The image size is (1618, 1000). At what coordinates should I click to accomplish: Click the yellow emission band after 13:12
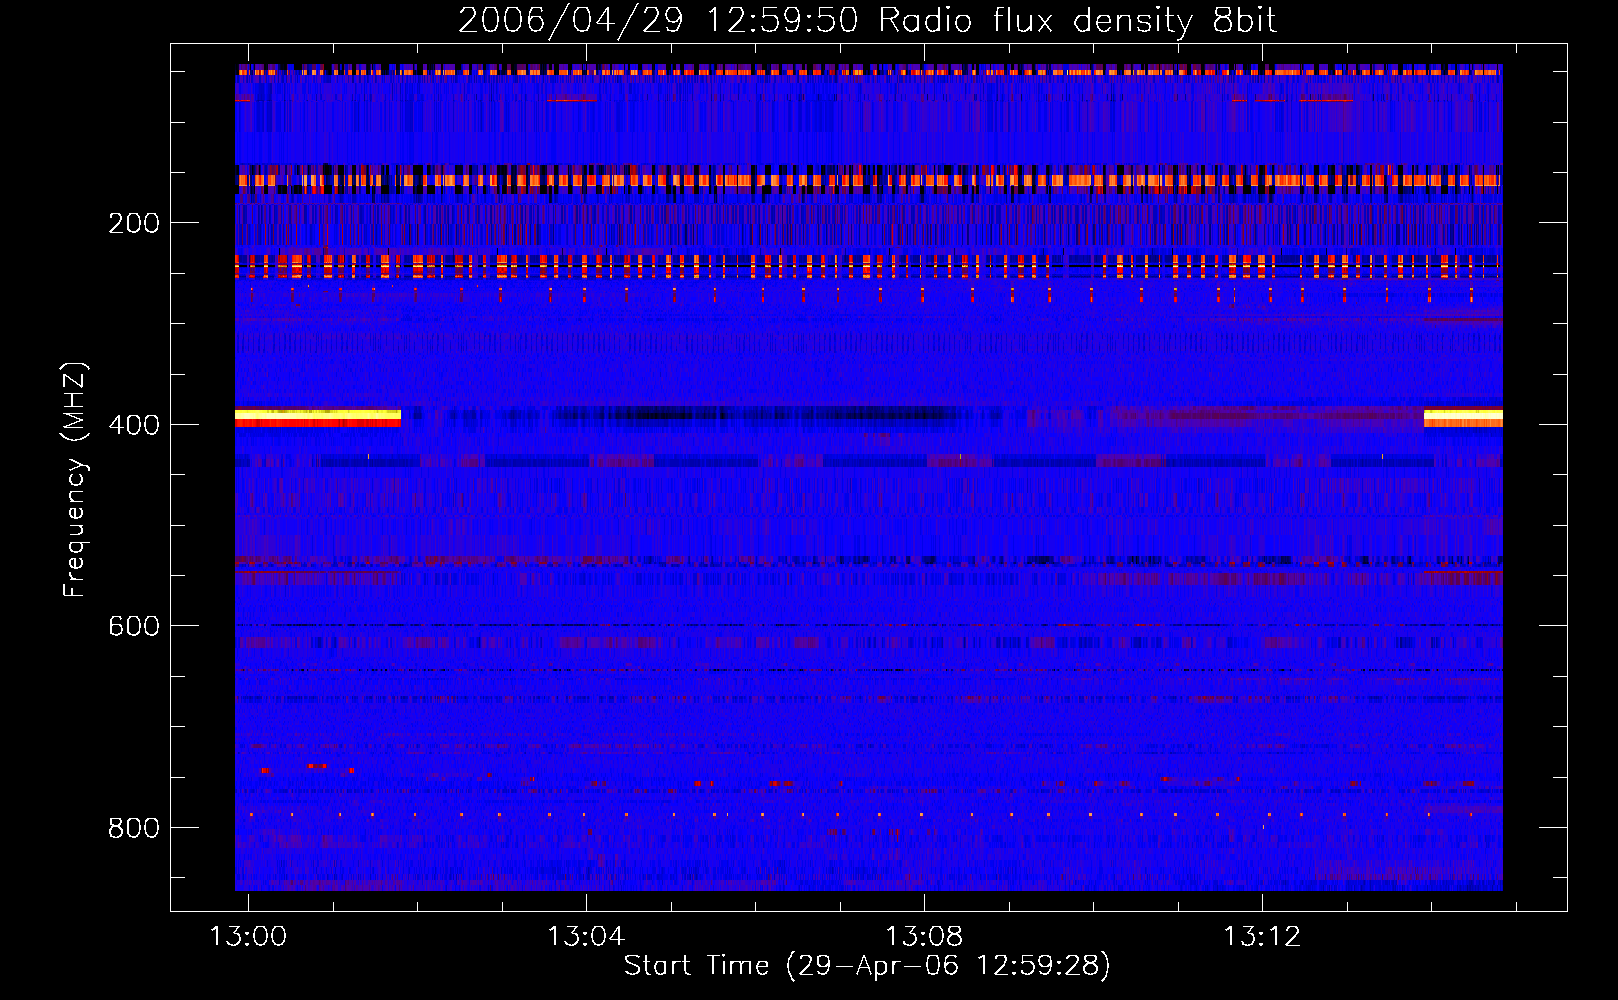(x=1463, y=418)
